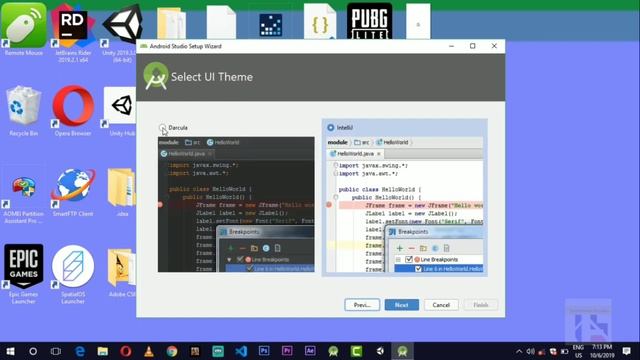Open Opera from the taskbar
The width and height of the screenshot is (640, 360).
pos(126,351)
